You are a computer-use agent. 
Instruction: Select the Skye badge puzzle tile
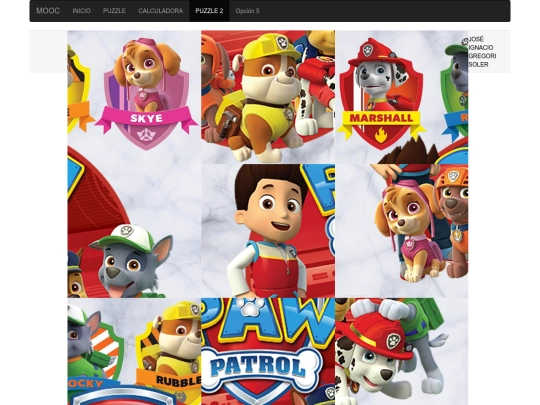(x=134, y=97)
